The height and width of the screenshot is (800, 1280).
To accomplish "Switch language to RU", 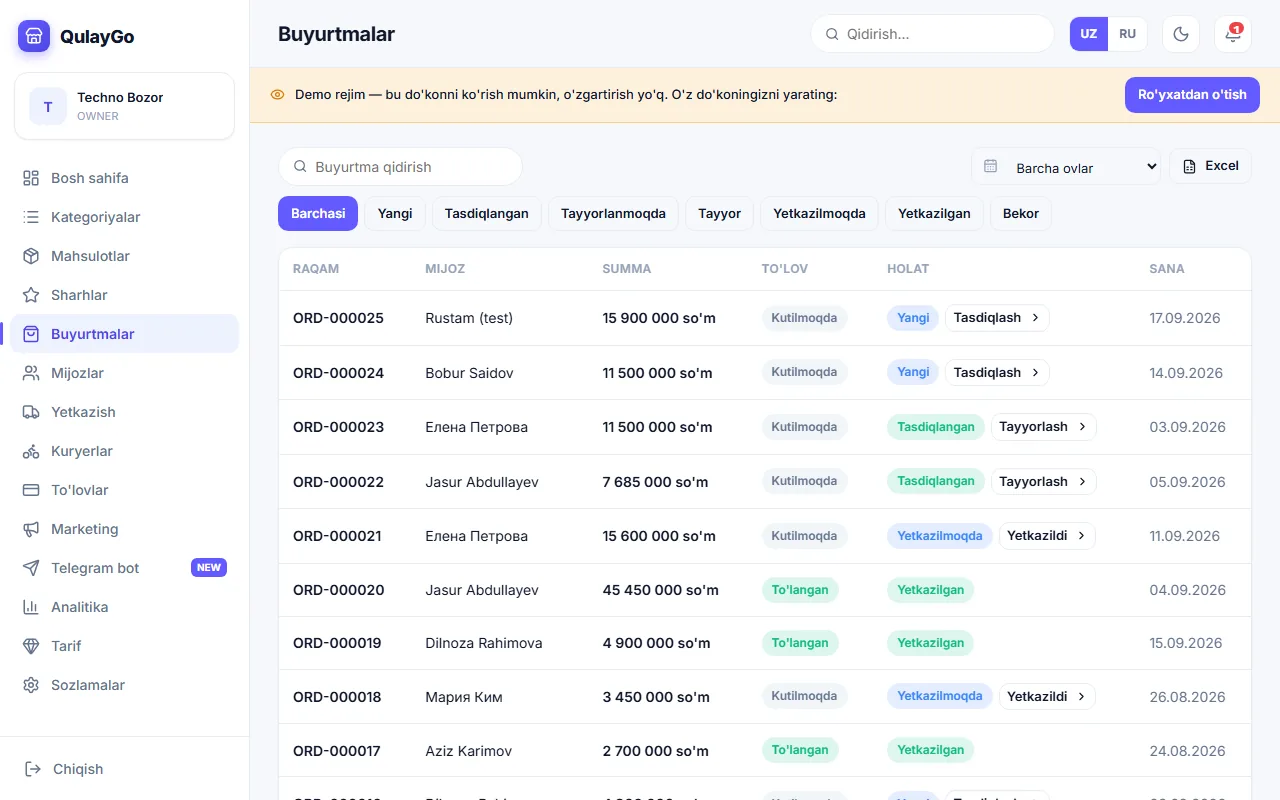I will [1128, 34].
